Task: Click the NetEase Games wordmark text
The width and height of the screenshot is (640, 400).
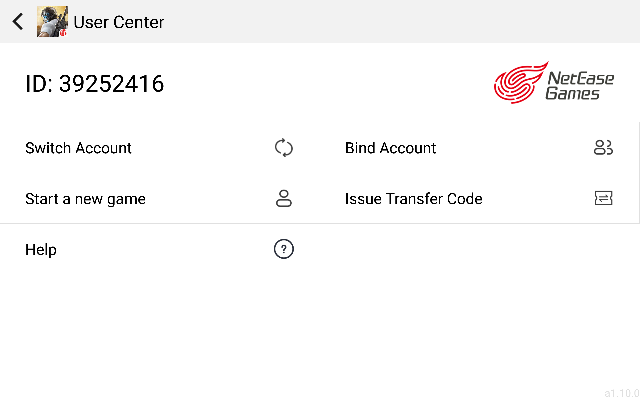Action: pos(580,86)
